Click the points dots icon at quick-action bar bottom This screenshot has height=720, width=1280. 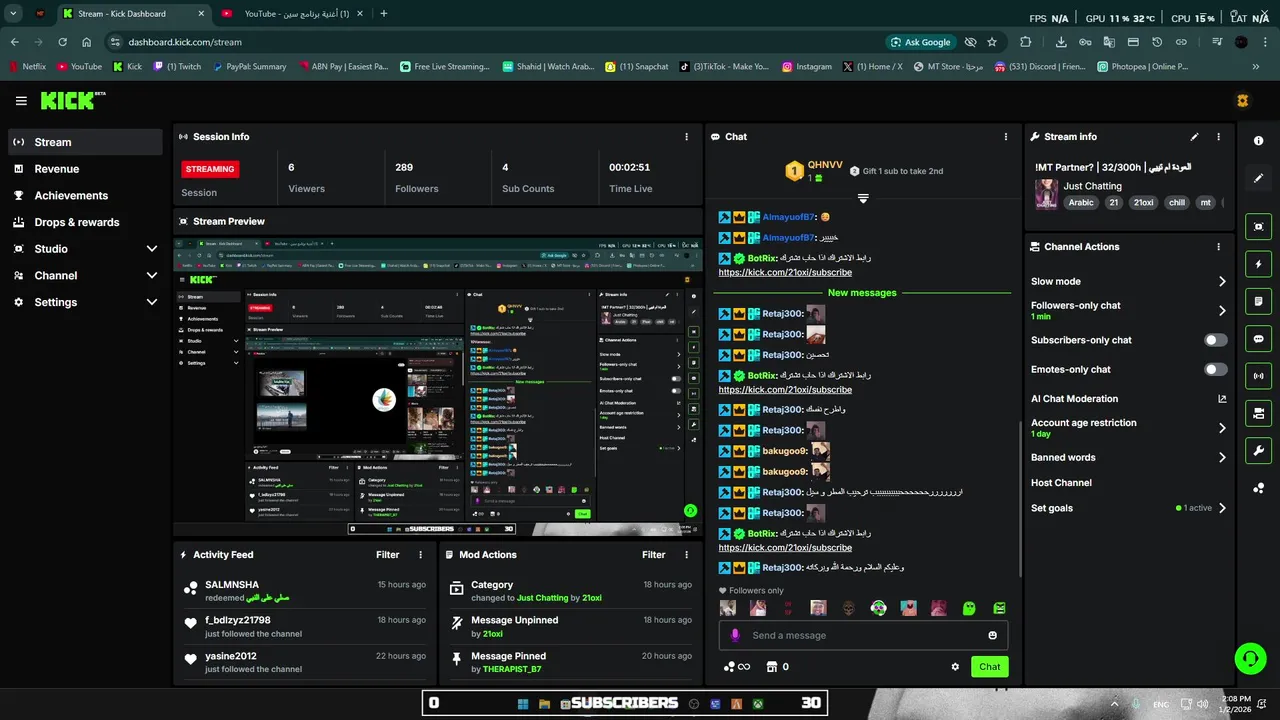tap(1258, 488)
